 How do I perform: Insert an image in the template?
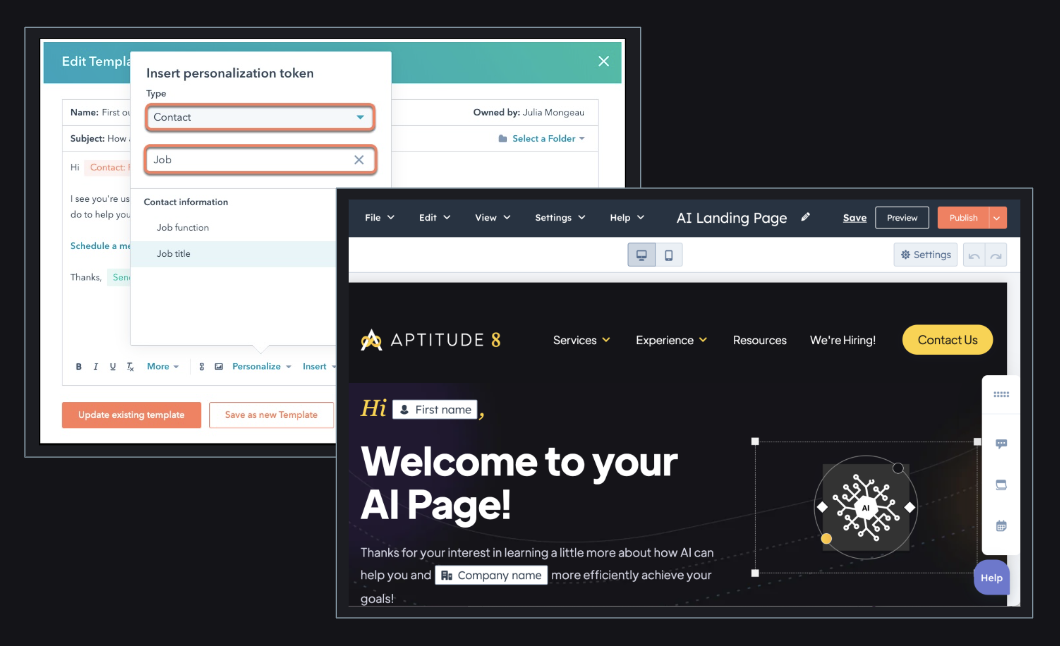(218, 367)
